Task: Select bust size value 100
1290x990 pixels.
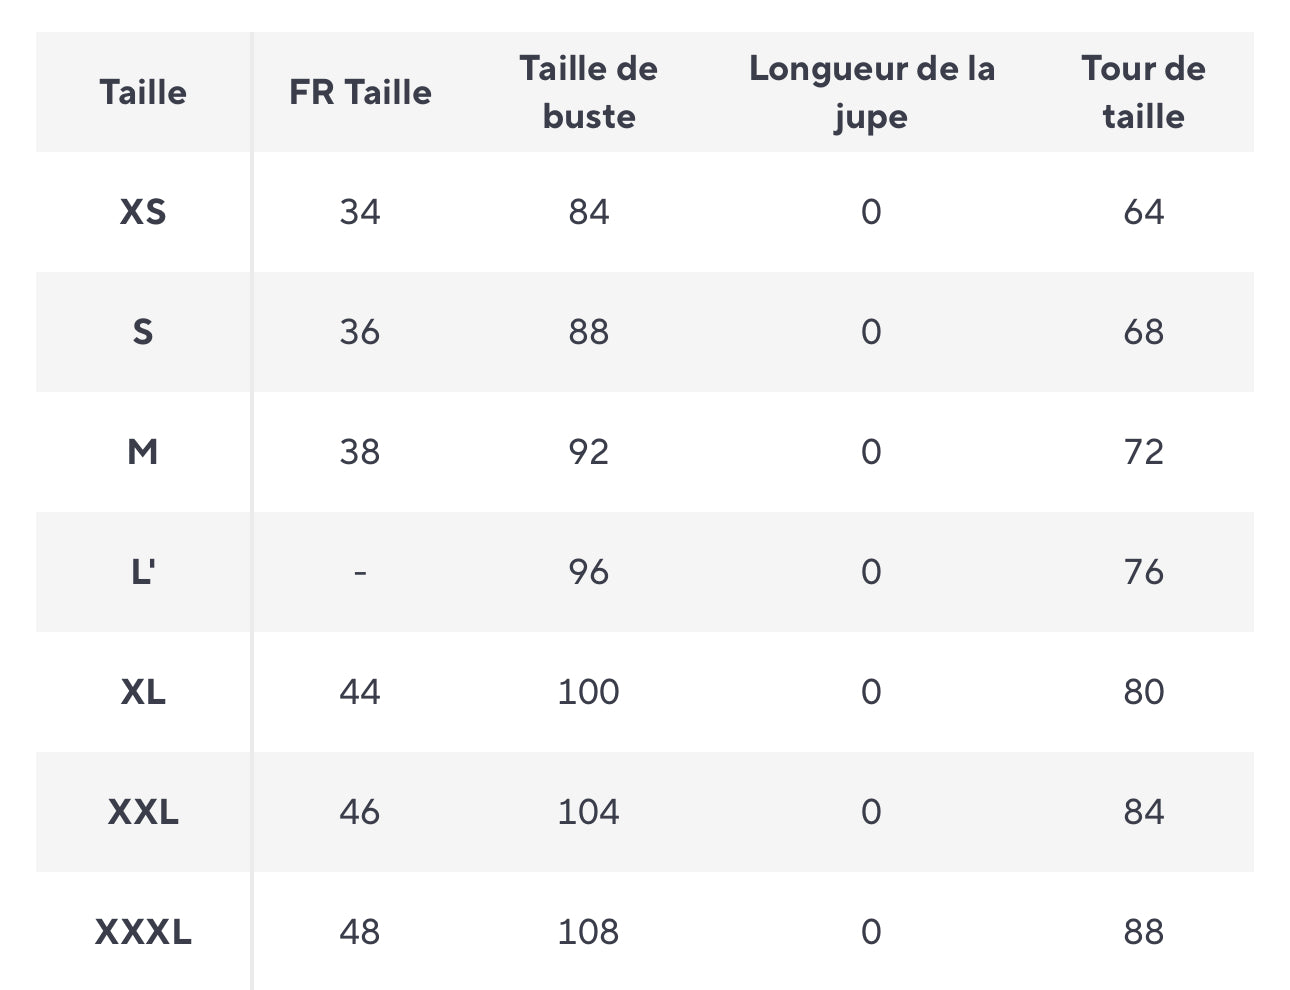Action: tap(588, 692)
